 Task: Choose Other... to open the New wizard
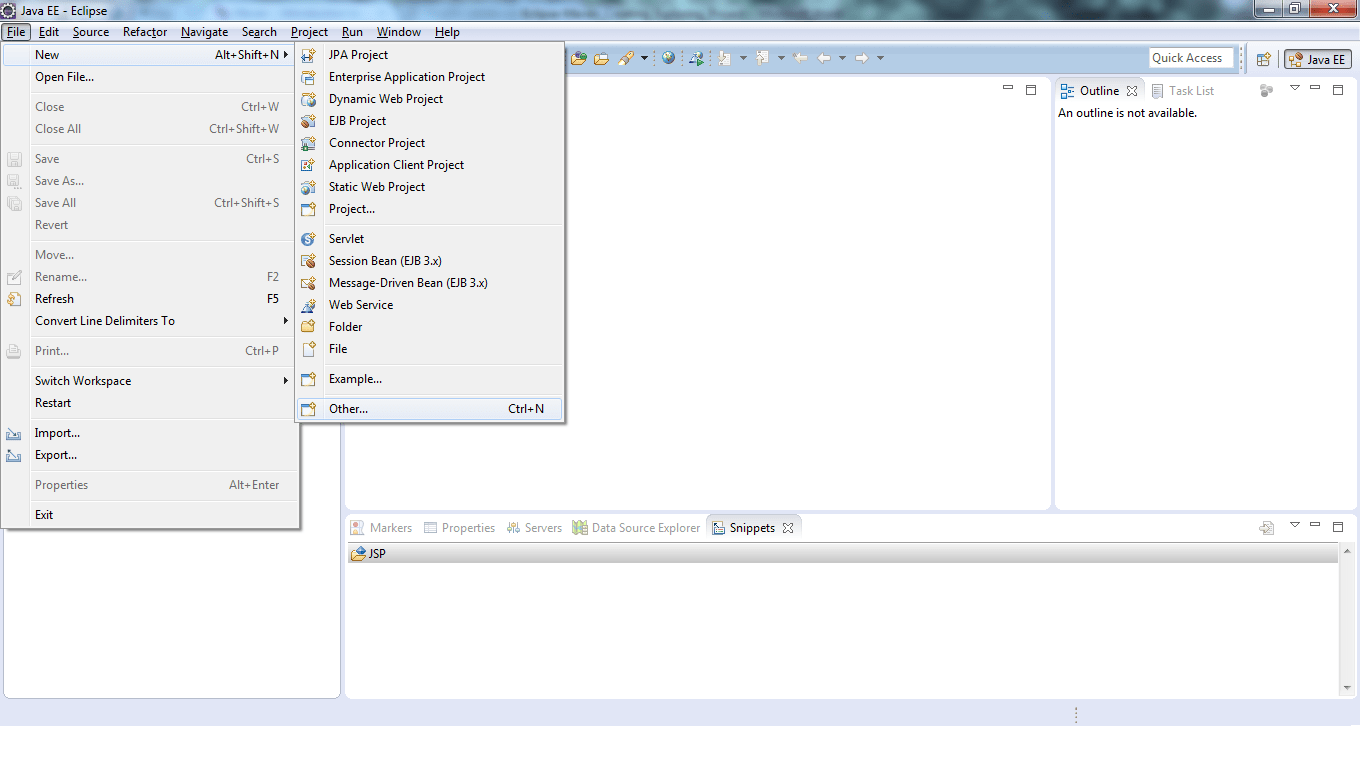click(x=348, y=408)
